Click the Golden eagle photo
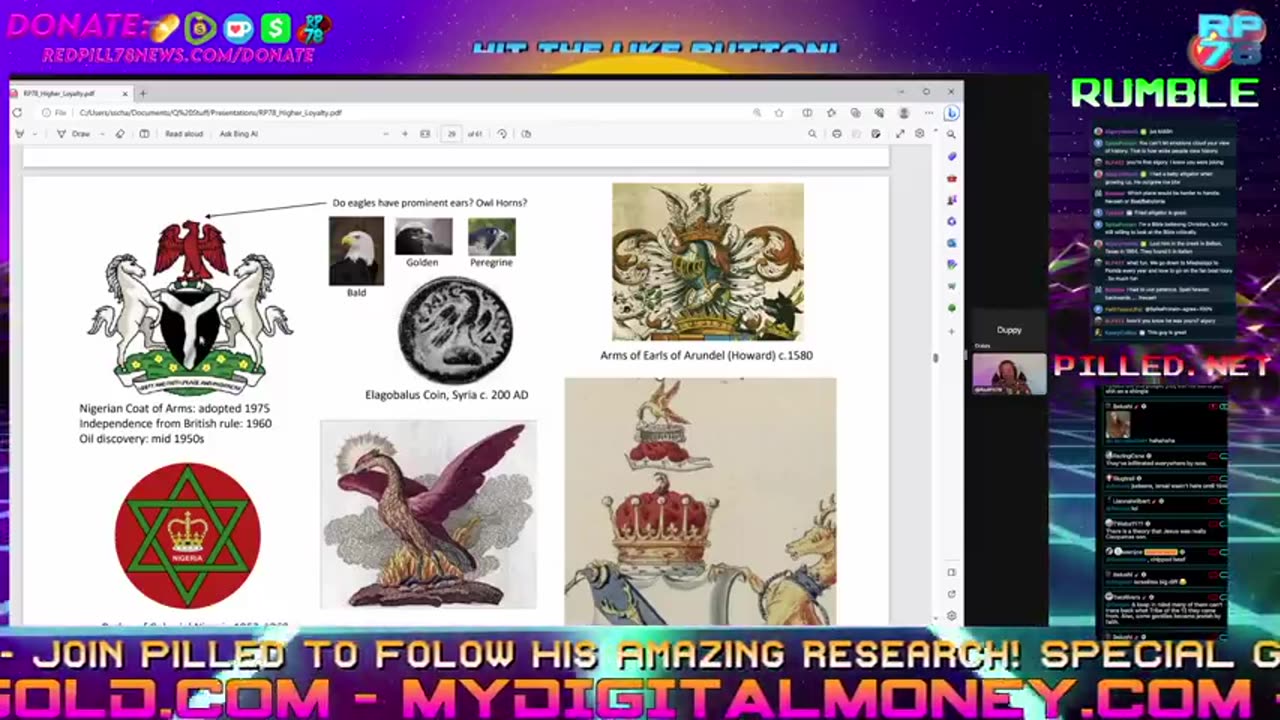Screen dimensions: 1280x720 423,237
